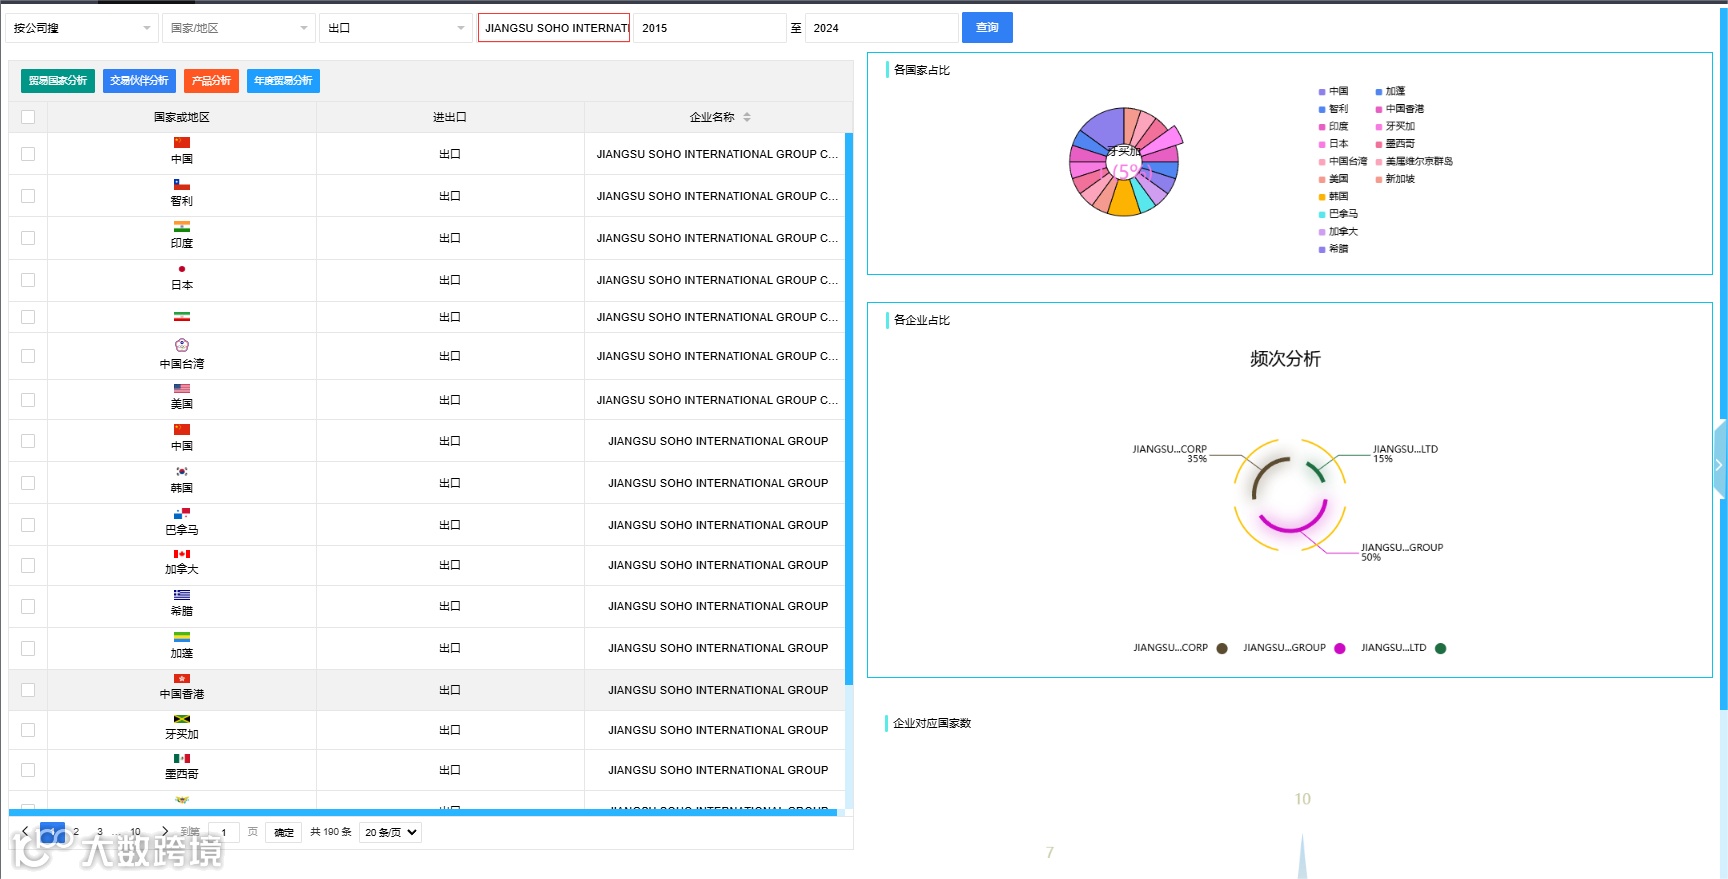
Task: Switch to the 贸易国家分析 tab
Action: coord(58,81)
